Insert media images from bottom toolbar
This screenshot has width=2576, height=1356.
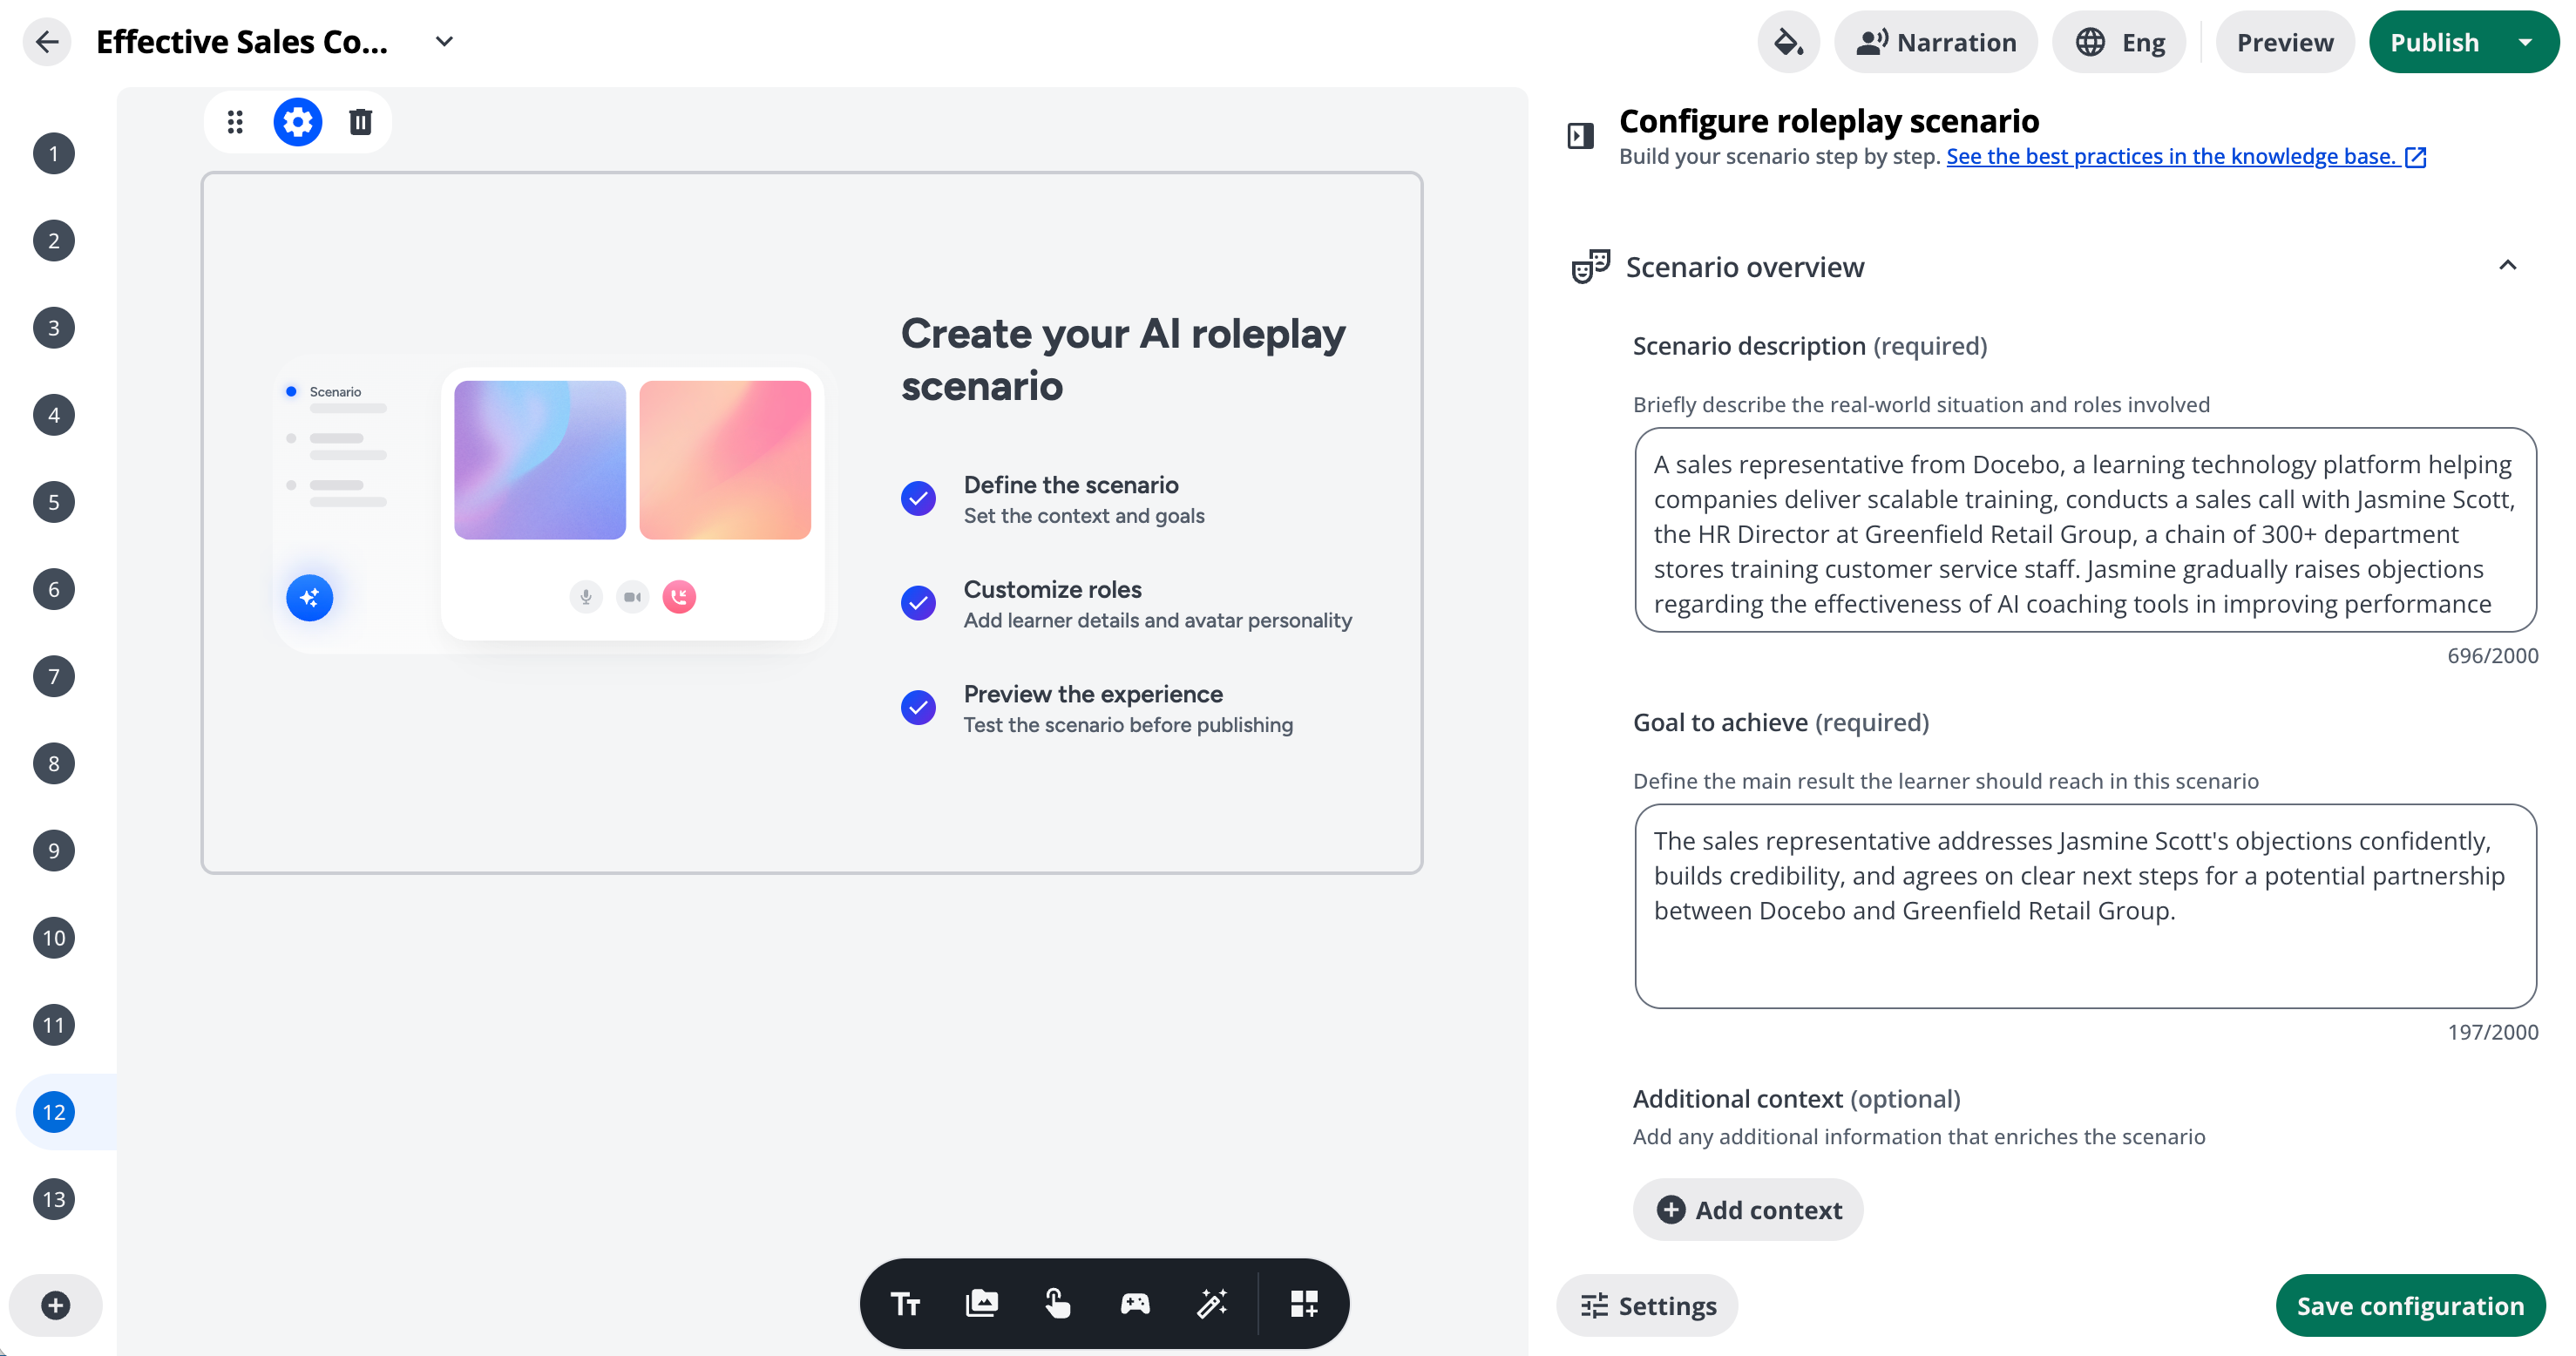coord(982,1304)
